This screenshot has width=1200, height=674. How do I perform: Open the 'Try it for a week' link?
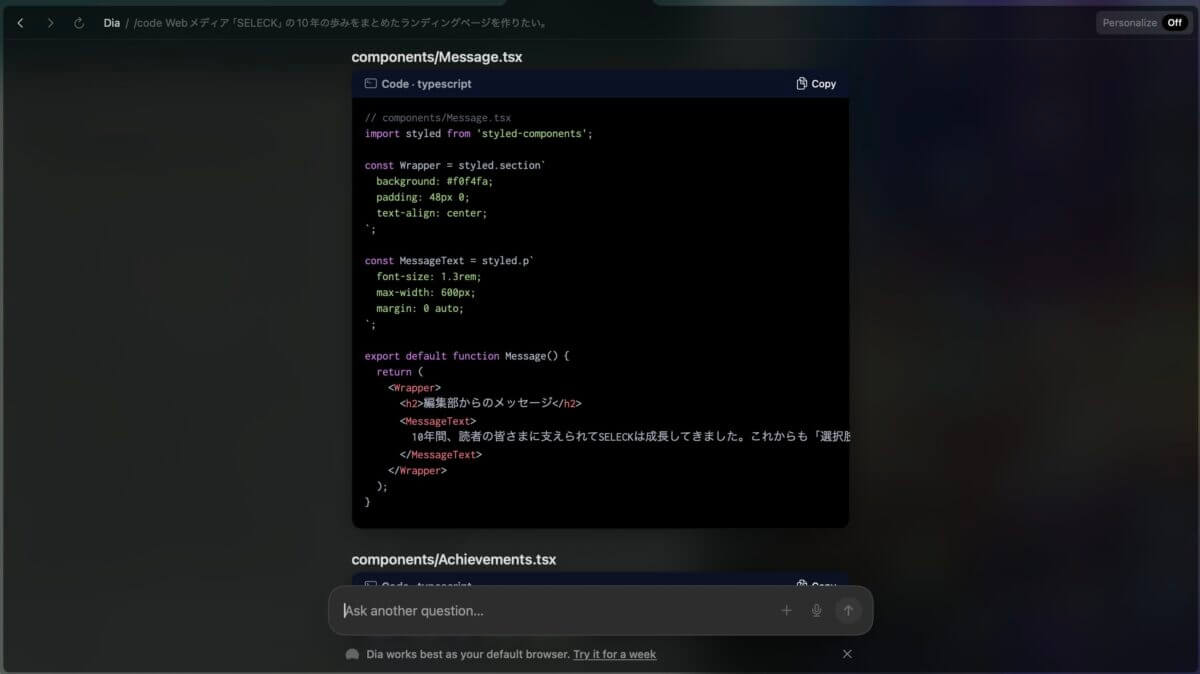[615, 654]
